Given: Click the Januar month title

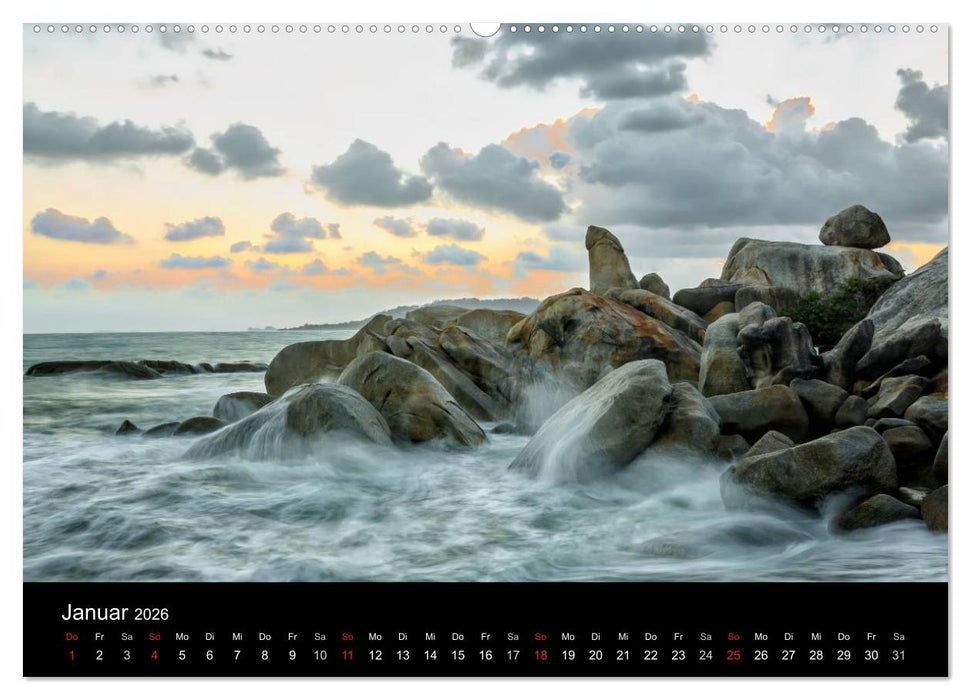Looking at the screenshot, I should (95, 613).
